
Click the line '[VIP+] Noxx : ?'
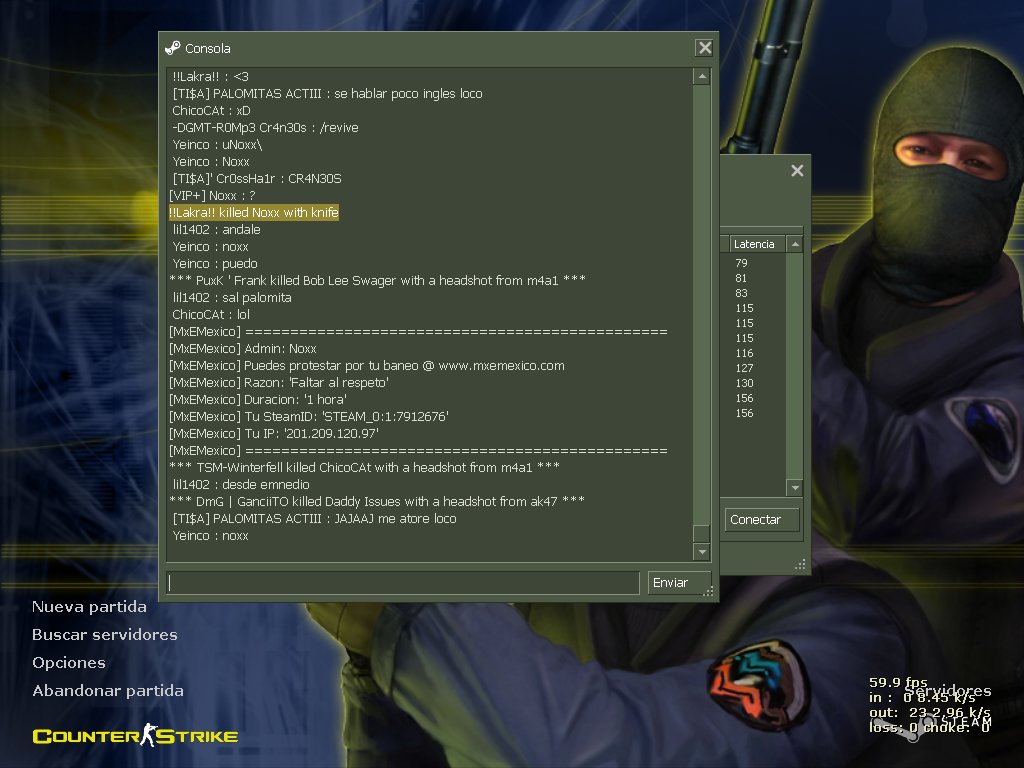click(212, 195)
